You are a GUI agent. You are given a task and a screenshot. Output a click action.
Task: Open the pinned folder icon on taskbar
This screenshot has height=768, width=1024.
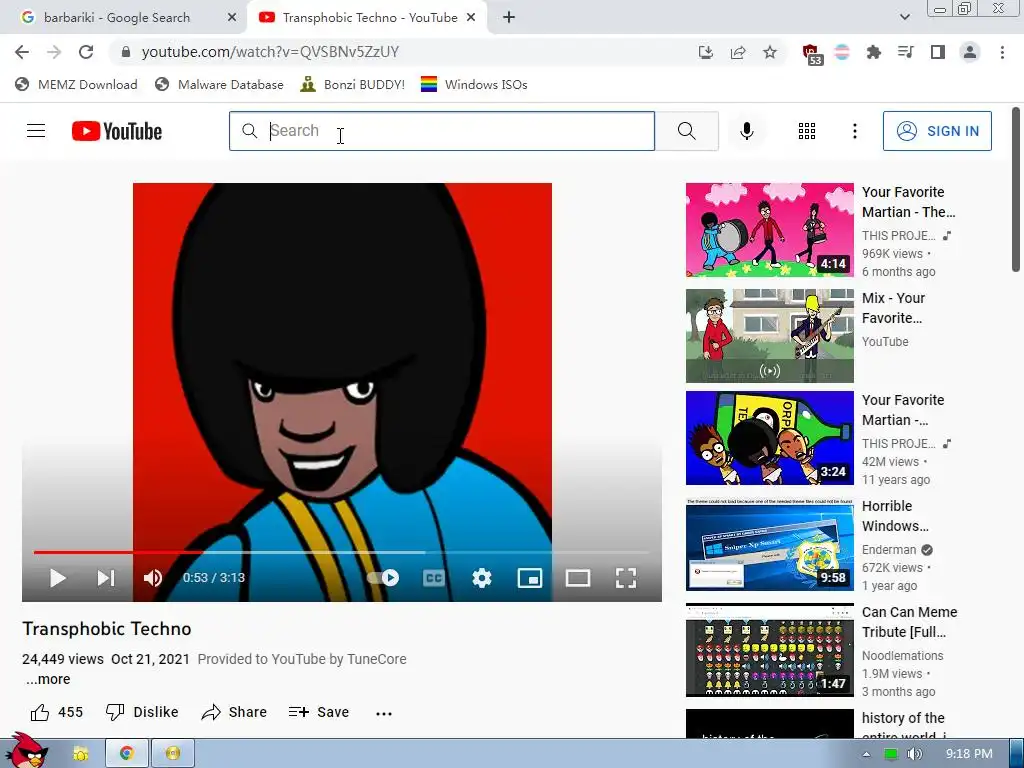click(x=81, y=754)
